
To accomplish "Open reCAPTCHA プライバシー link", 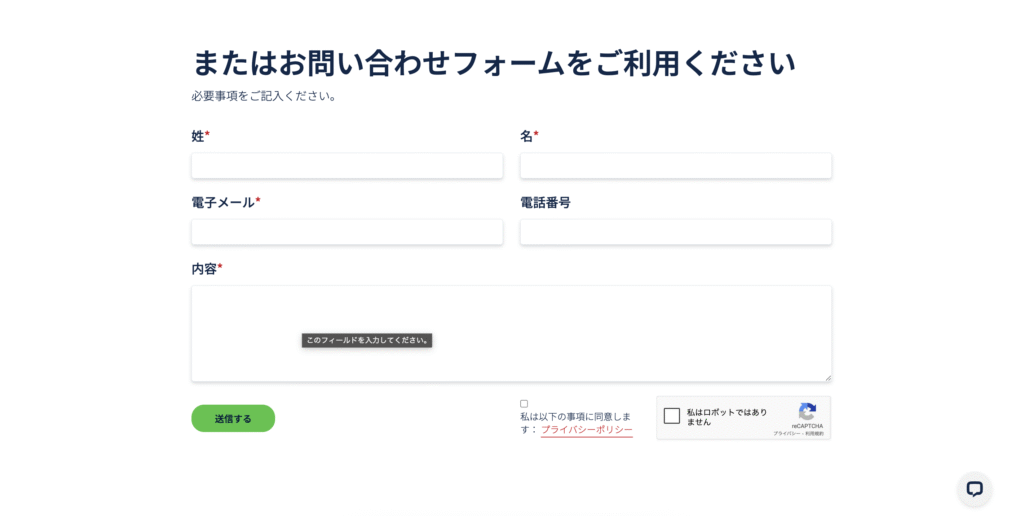I will 786,434.
